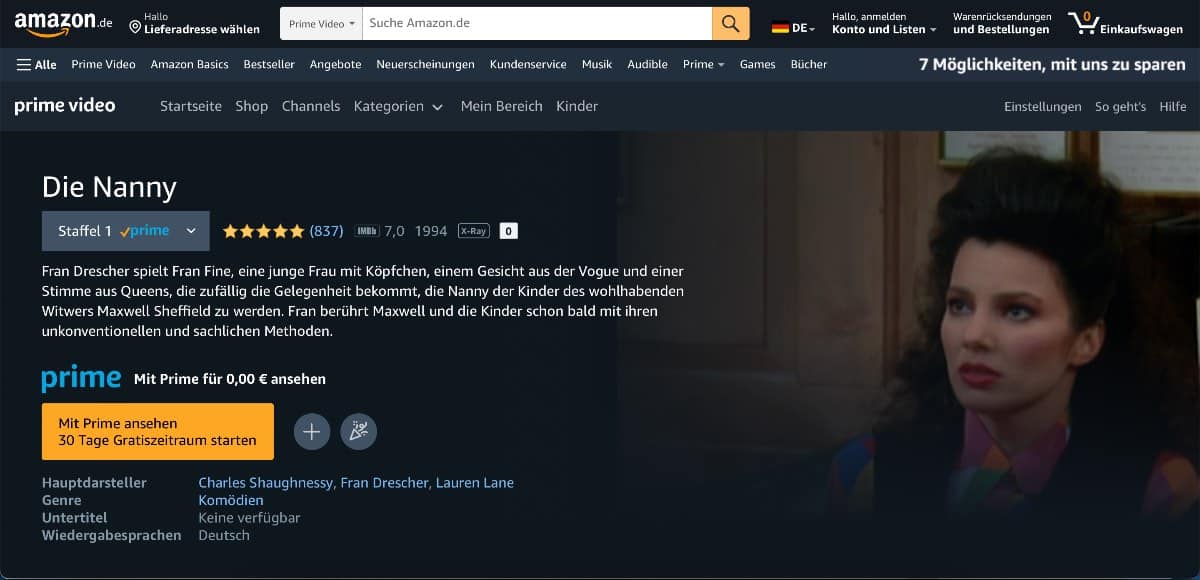Open So geht's link
The height and width of the screenshot is (580, 1200).
1121,106
